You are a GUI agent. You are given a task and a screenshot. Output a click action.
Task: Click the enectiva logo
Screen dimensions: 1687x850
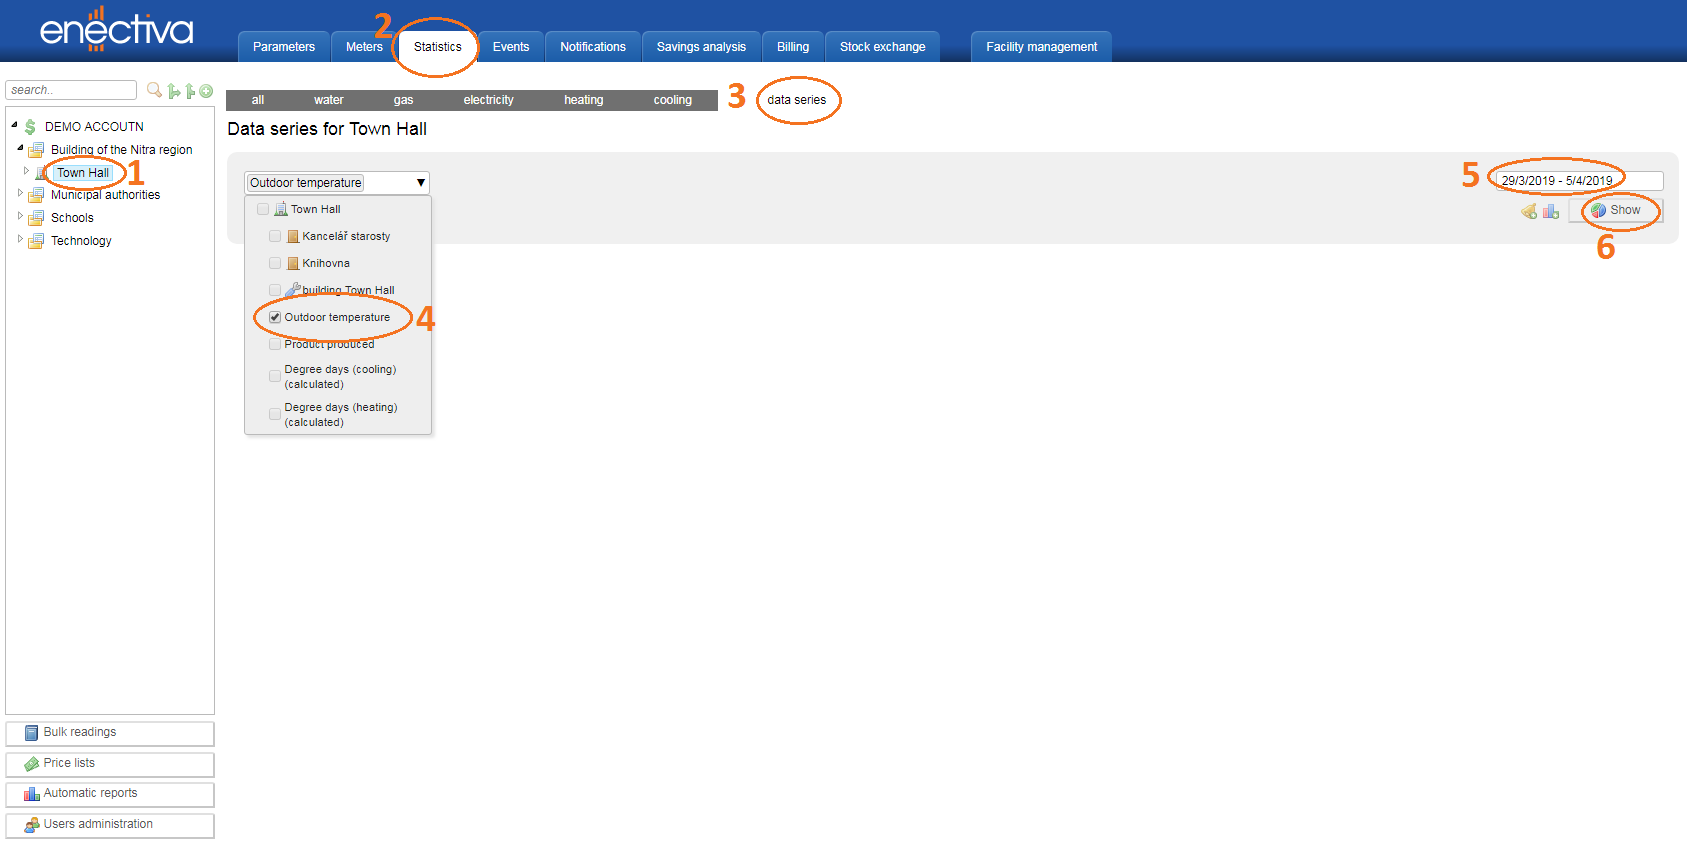[x=116, y=29]
